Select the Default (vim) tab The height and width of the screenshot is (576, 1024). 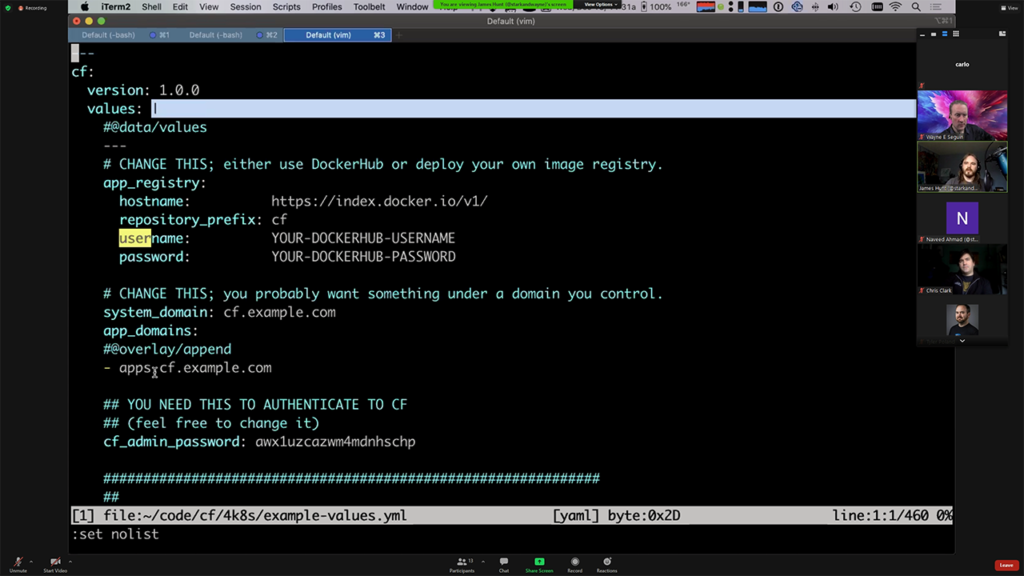tap(338, 35)
